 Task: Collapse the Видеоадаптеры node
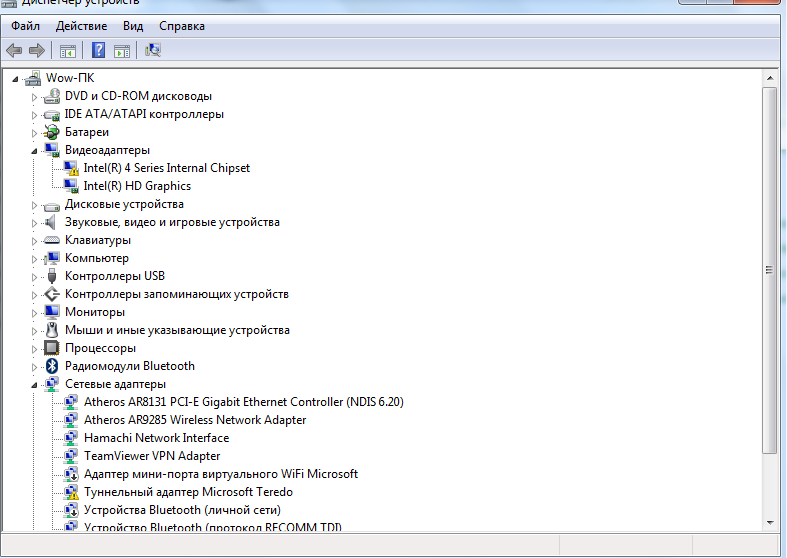[x=34, y=151]
